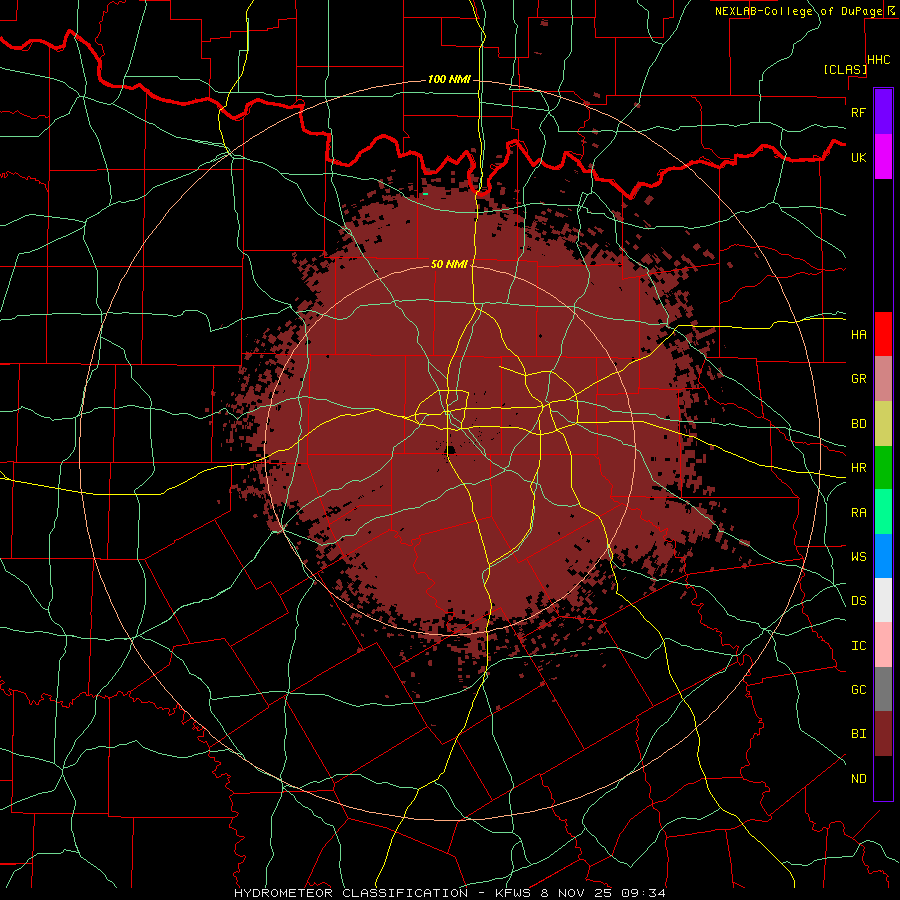Select the 'BD' legend label
The width and height of the screenshot is (900, 900).
point(858,424)
